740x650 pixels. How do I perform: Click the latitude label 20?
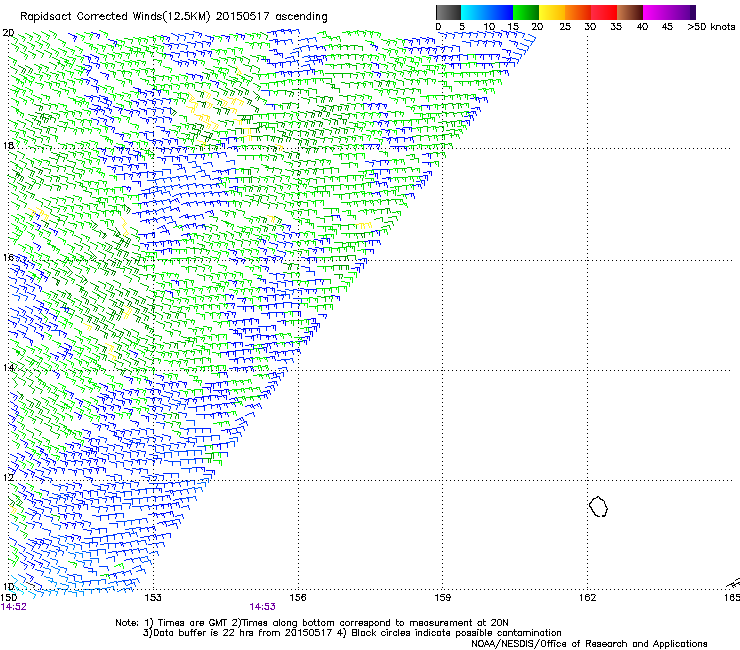[8, 33]
